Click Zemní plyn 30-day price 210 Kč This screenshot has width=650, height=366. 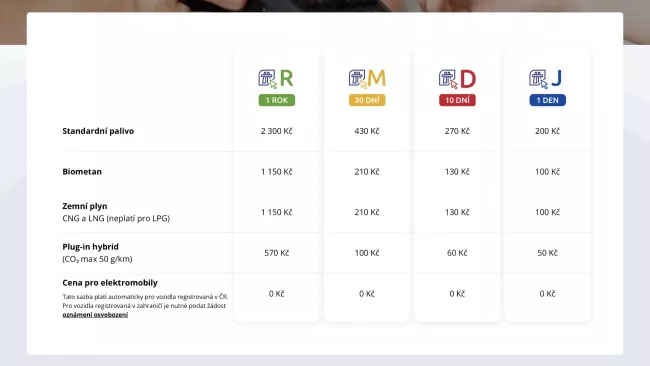(x=367, y=212)
